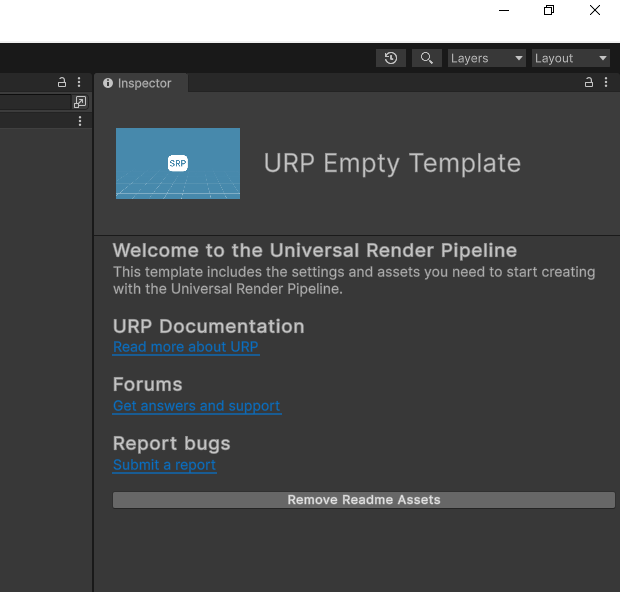Open the Layout dropdown
This screenshot has width=620, height=592.
571,58
